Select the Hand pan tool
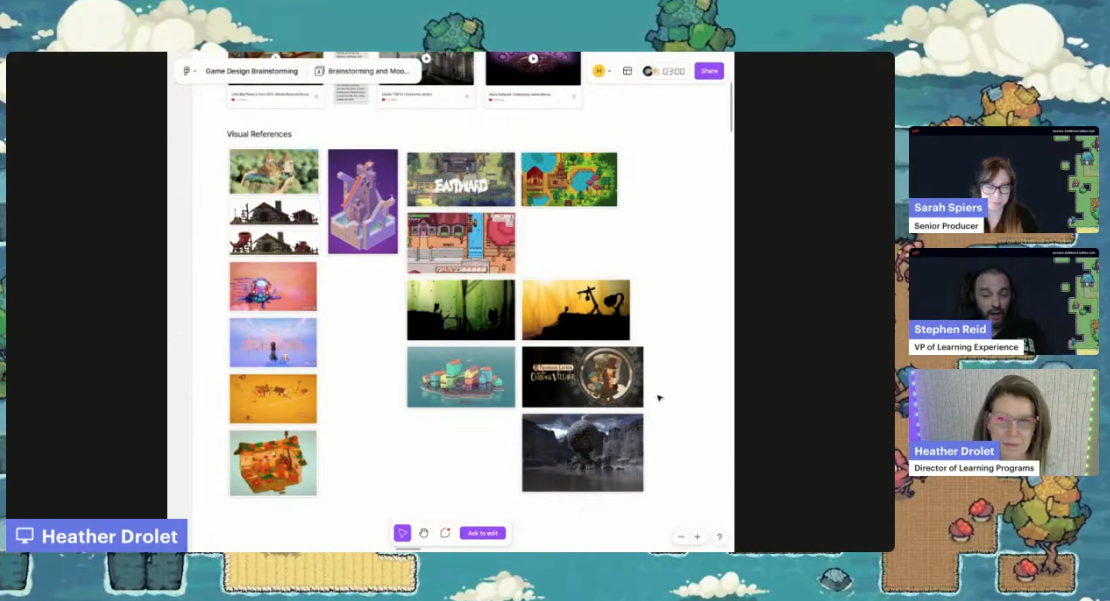1110x601 pixels. tap(423, 533)
